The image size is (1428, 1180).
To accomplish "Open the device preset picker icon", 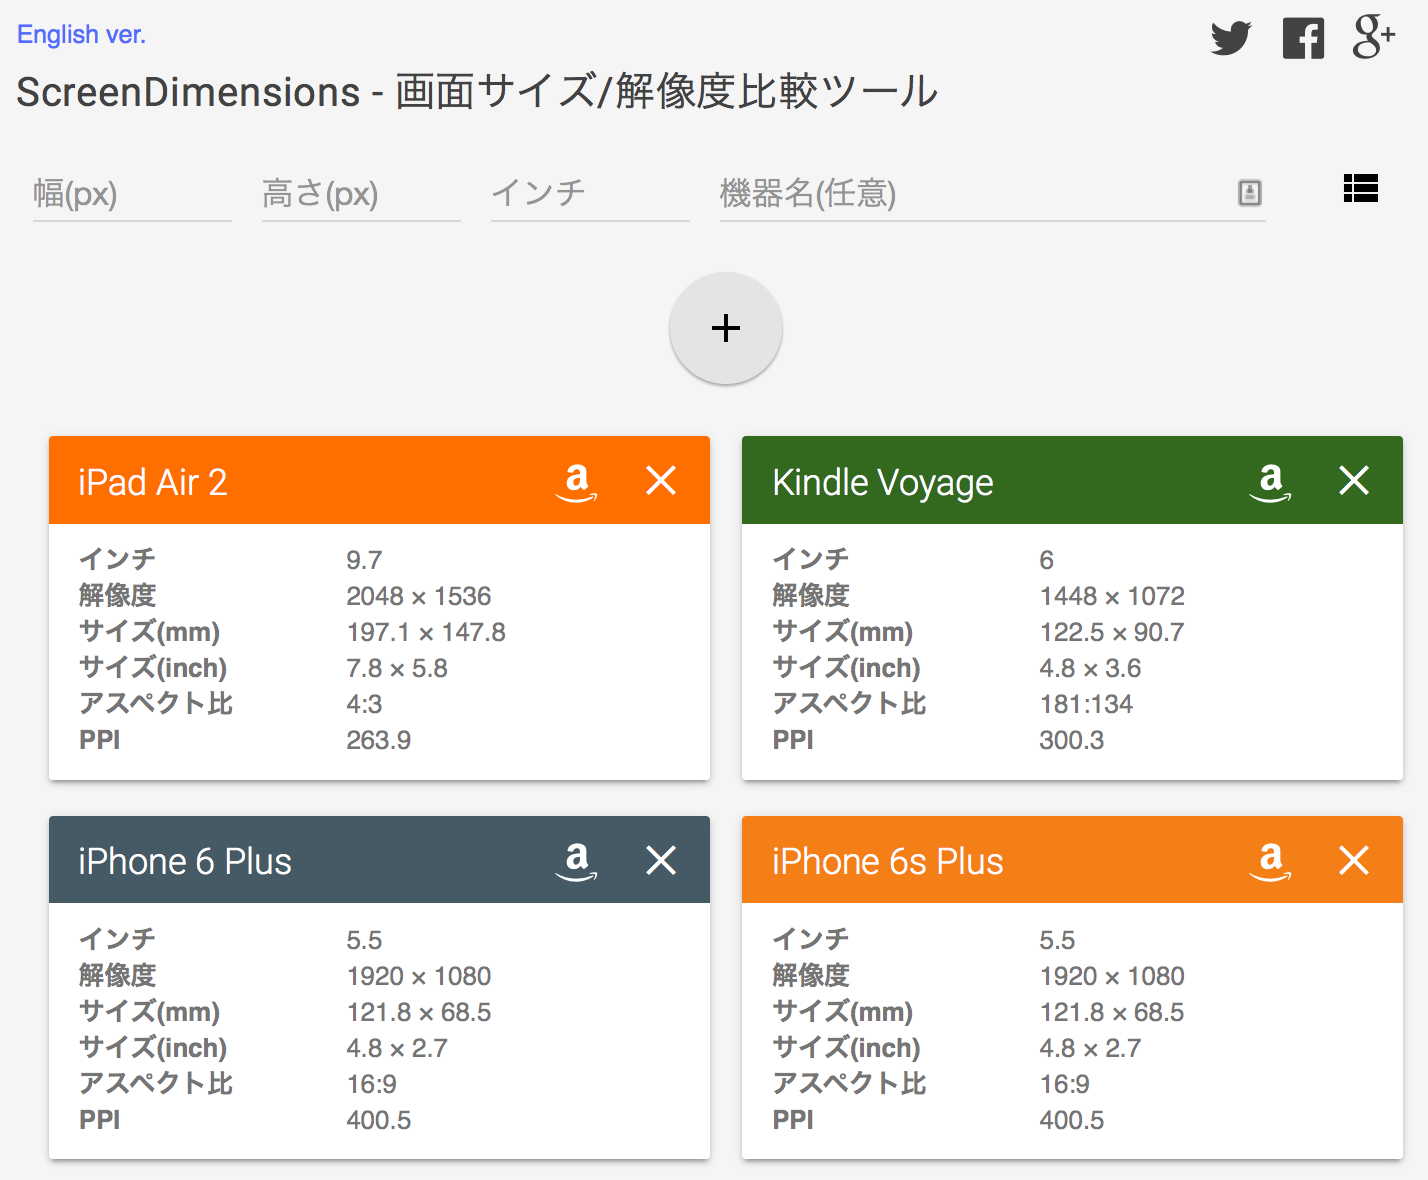I will point(1249,193).
